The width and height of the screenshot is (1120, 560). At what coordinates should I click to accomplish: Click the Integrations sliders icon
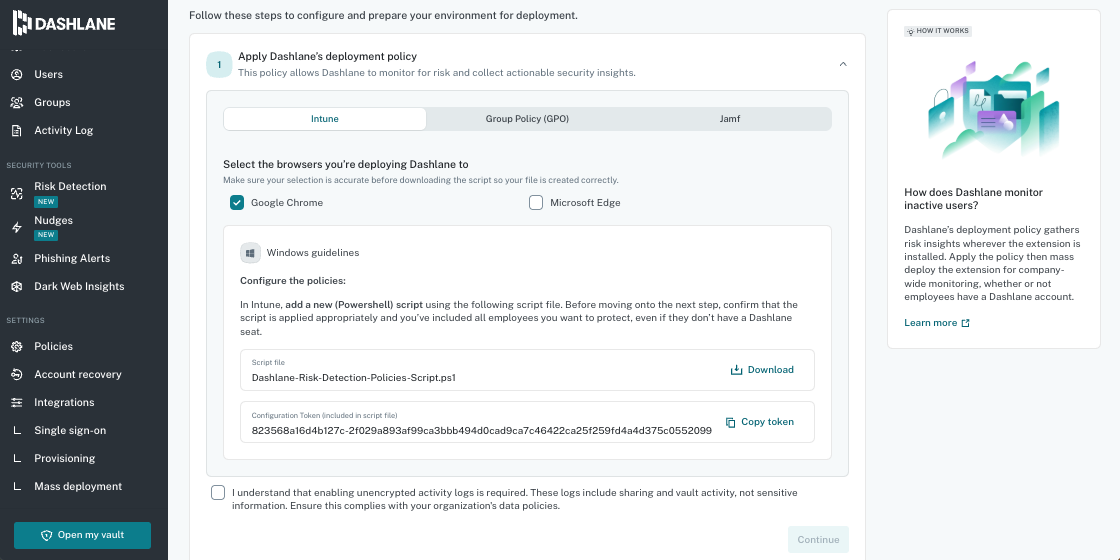[16, 402]
